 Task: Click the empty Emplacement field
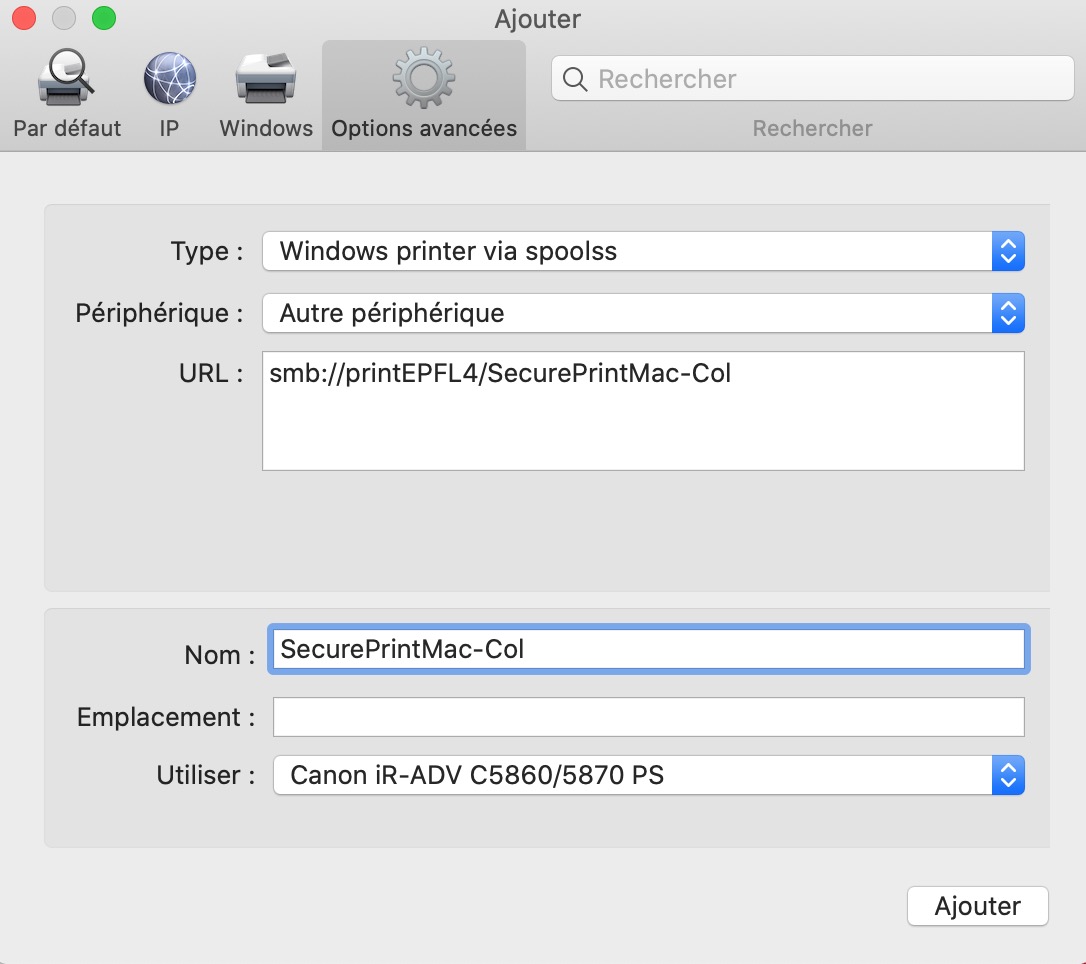[x=648, y=717]
